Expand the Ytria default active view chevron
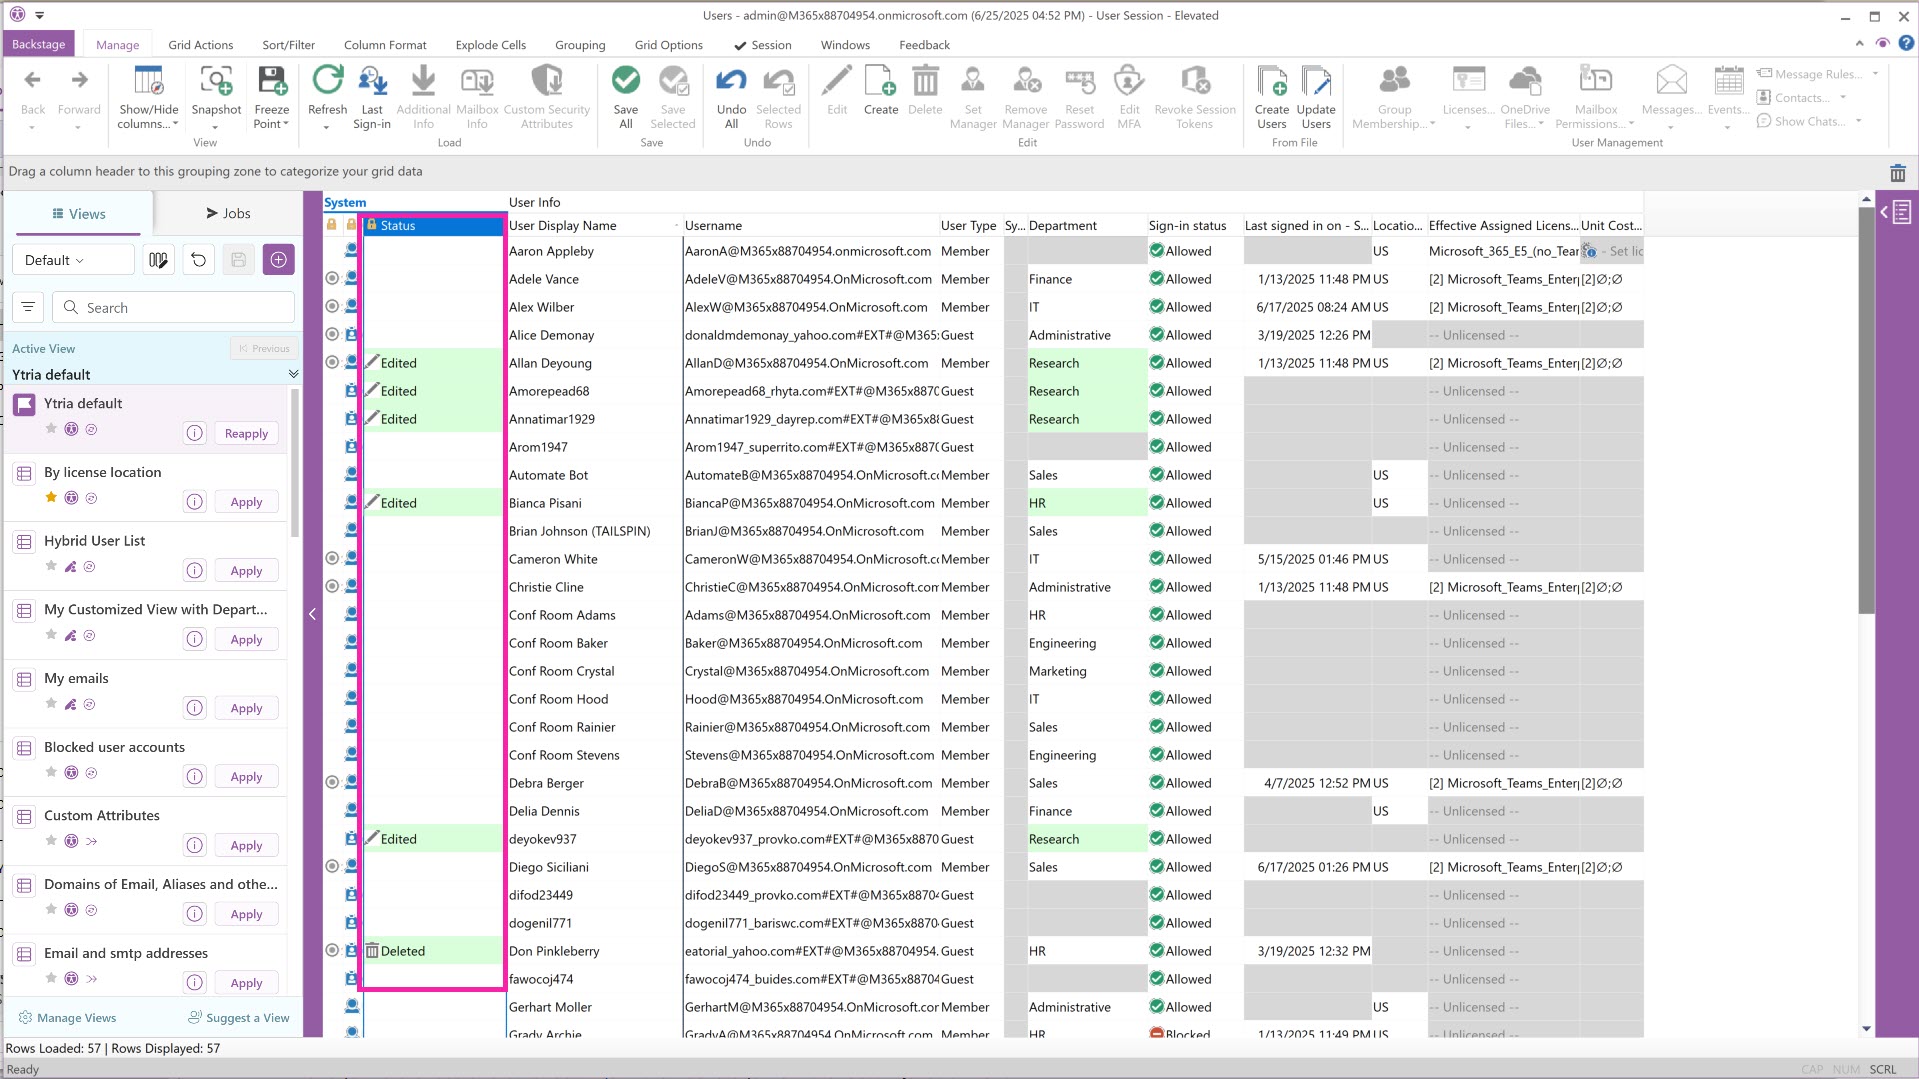The width and height of the screenshot is (1919, 1079). pos(293,374)
